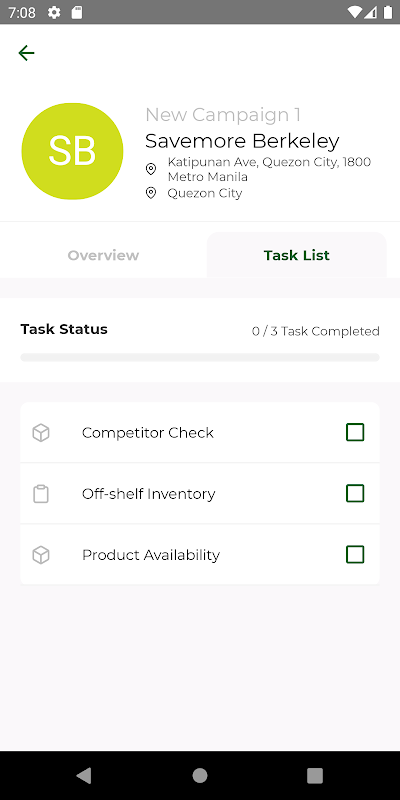The image size is (400, 800).
Task: Tick the Off-shelf Inventory checkbox
Action: tap(355, 493)
